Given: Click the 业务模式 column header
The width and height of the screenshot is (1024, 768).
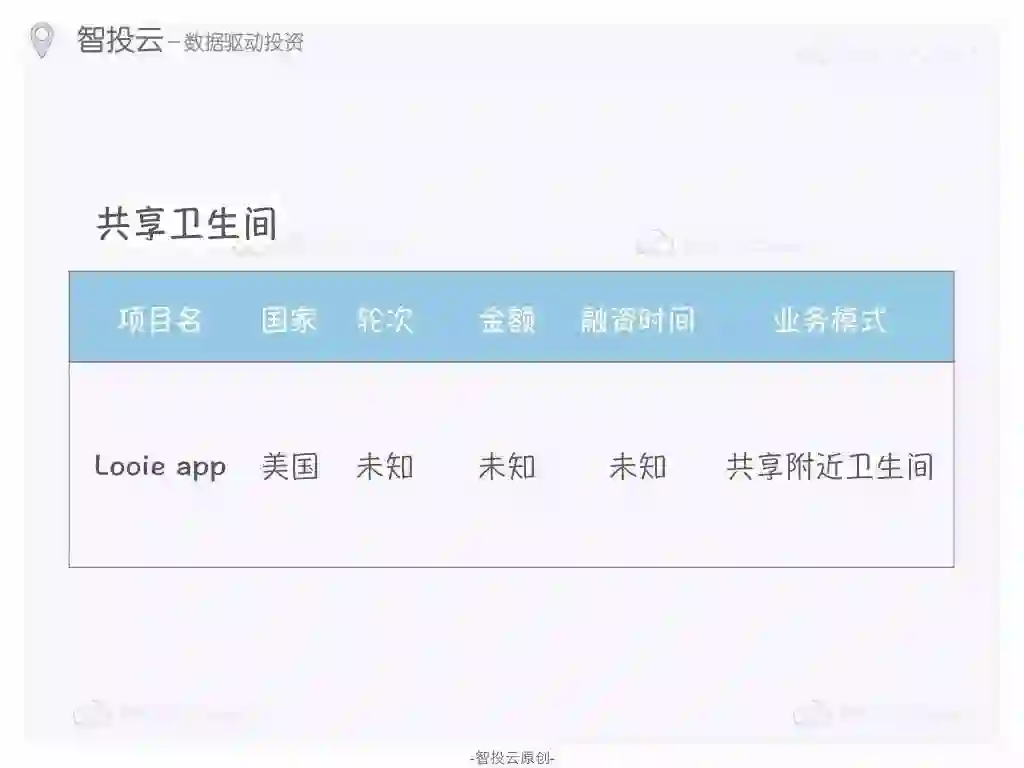Looking at the screenshot, I should (829, 320).
